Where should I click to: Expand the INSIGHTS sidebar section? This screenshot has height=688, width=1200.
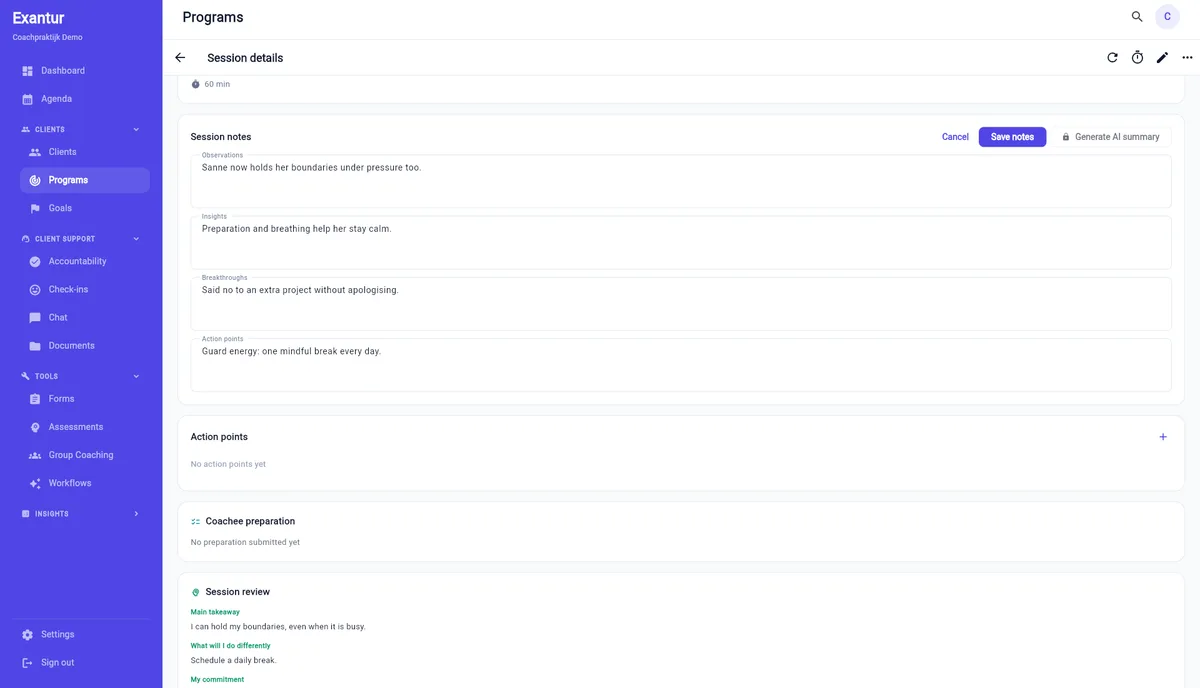(136, 514)
